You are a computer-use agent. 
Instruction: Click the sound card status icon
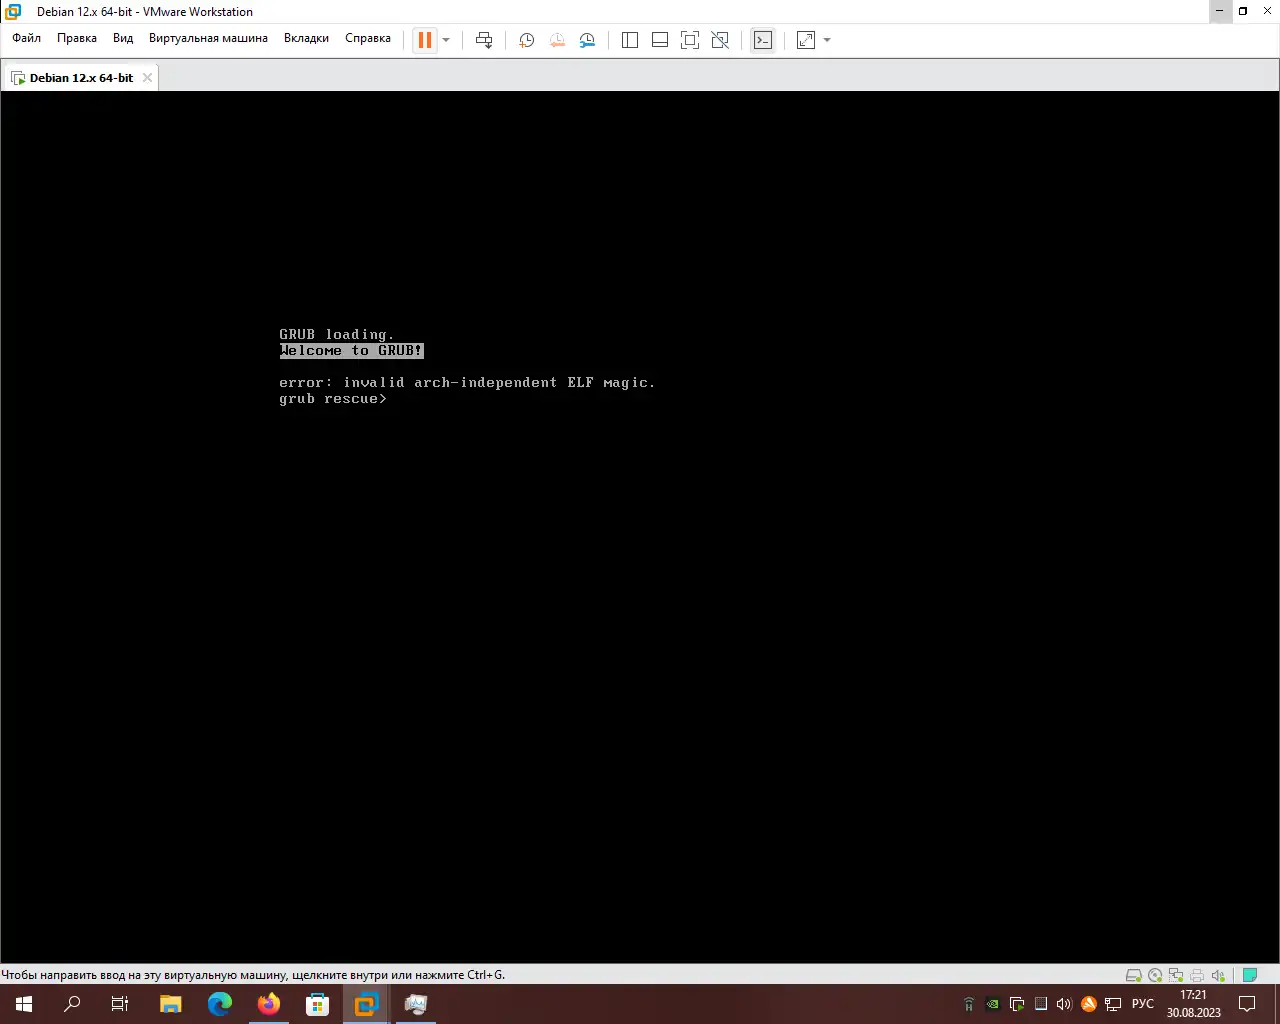click(1218, 975)
